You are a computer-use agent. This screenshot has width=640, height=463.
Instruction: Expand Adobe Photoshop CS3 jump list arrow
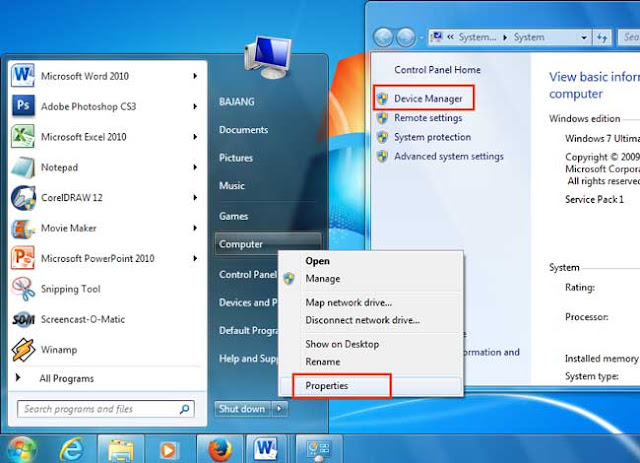(x=195, y=106)
